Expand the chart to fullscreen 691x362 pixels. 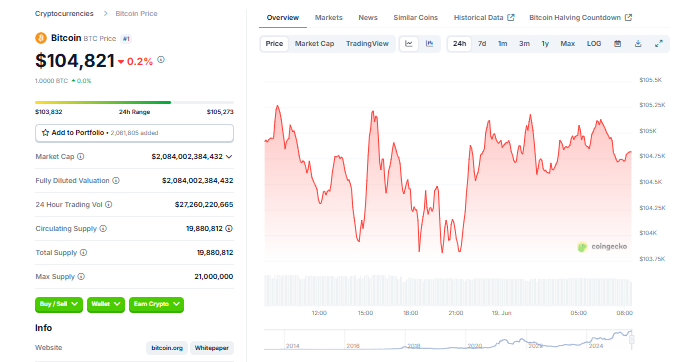point(658,44)
